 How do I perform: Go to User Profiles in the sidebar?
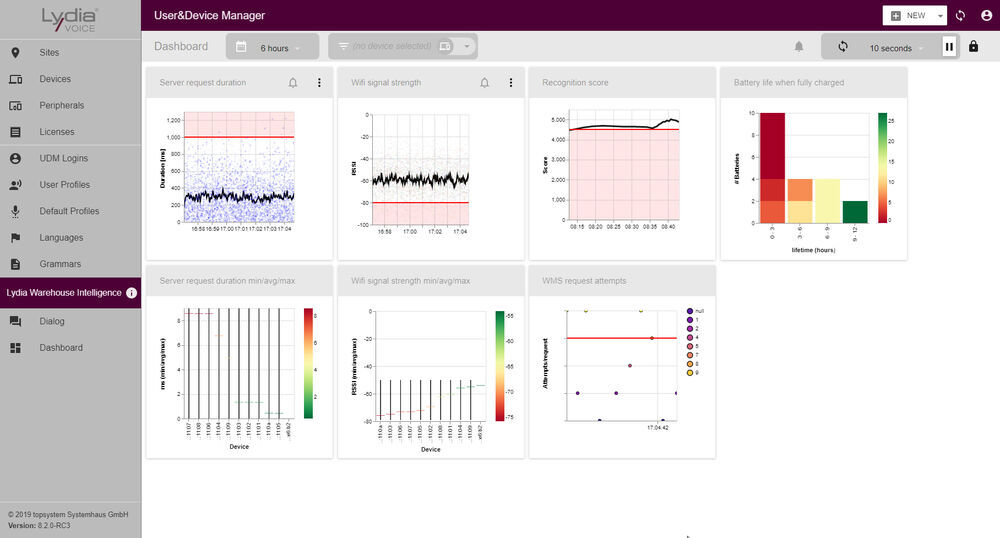tap(64, 185)
